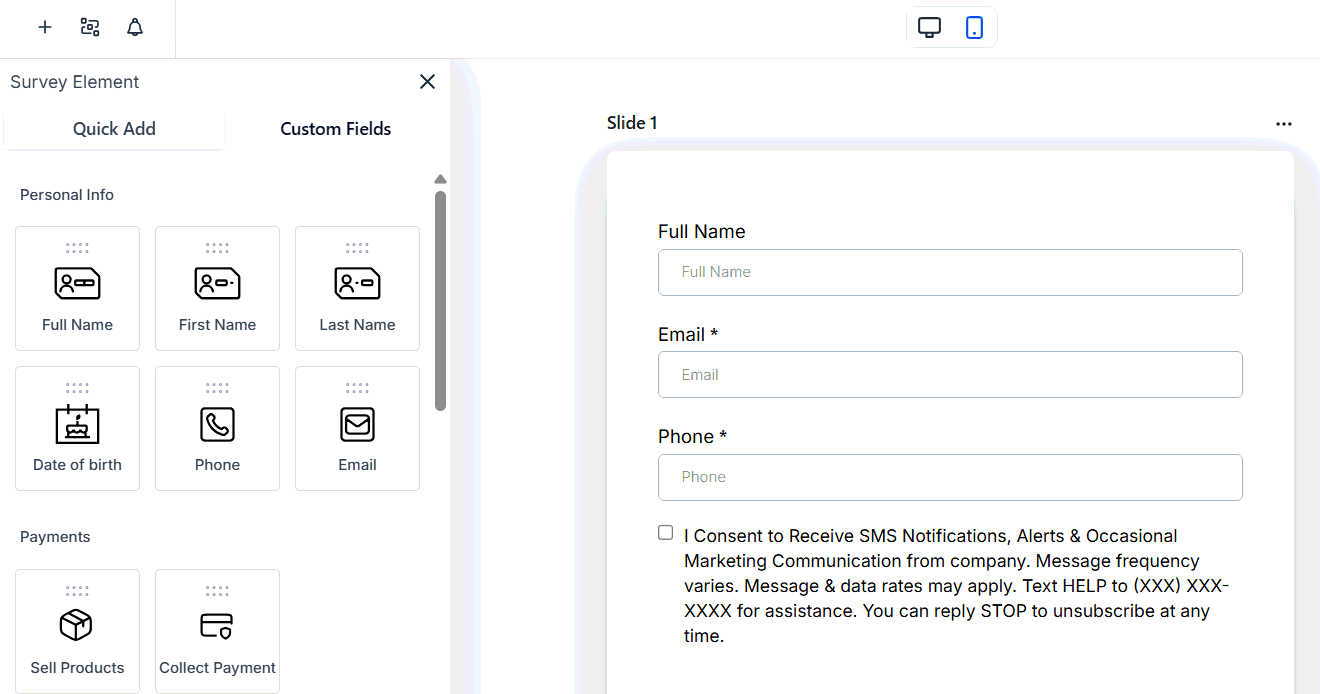This screenshot has height=694, width=1320.
Task: Toggle mobile preview mode
Action: pyautogui.click(x=974, y=27)
